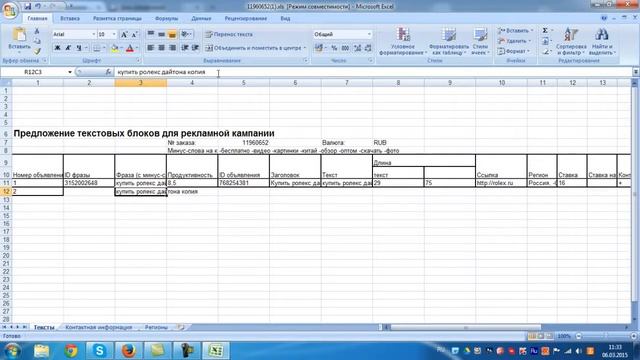640x360 pixels.
Task: Toggle center text alignment
Action: [x=161, y=48]
